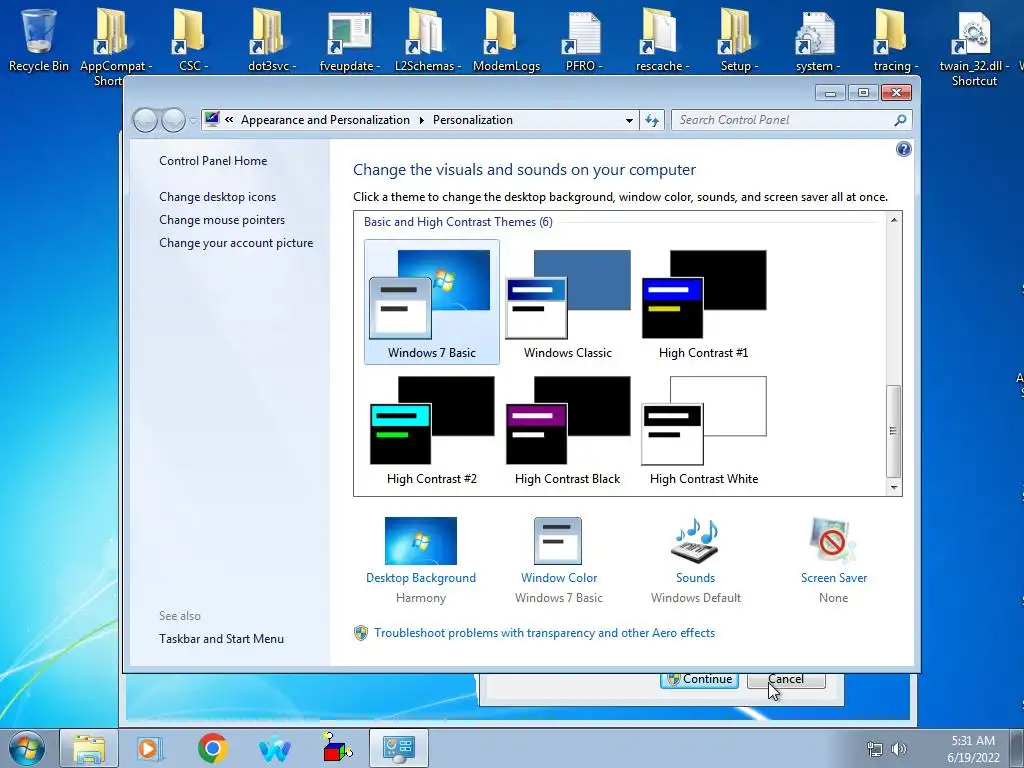Open the twain_32.dll shortcut icon

972,33
